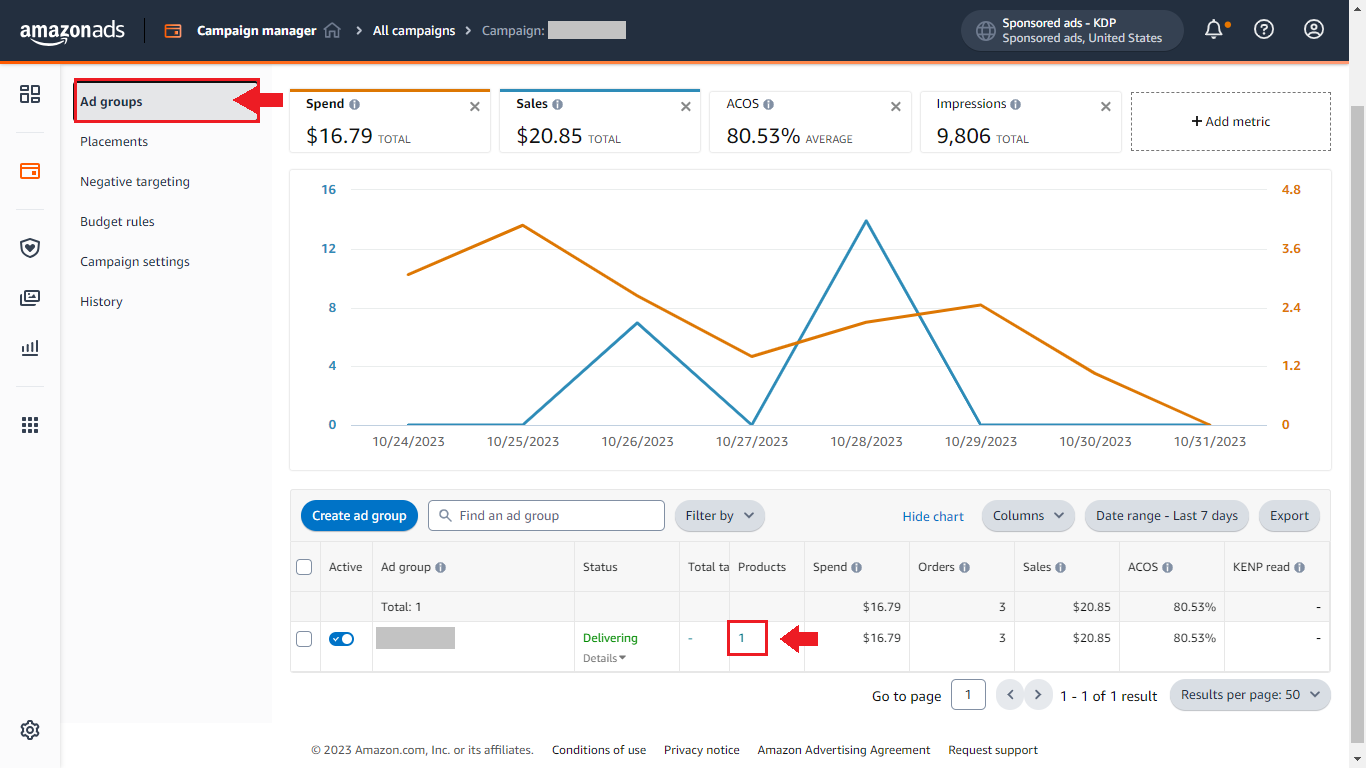Select the sponsored ads sidebar icon

[29, 171]
